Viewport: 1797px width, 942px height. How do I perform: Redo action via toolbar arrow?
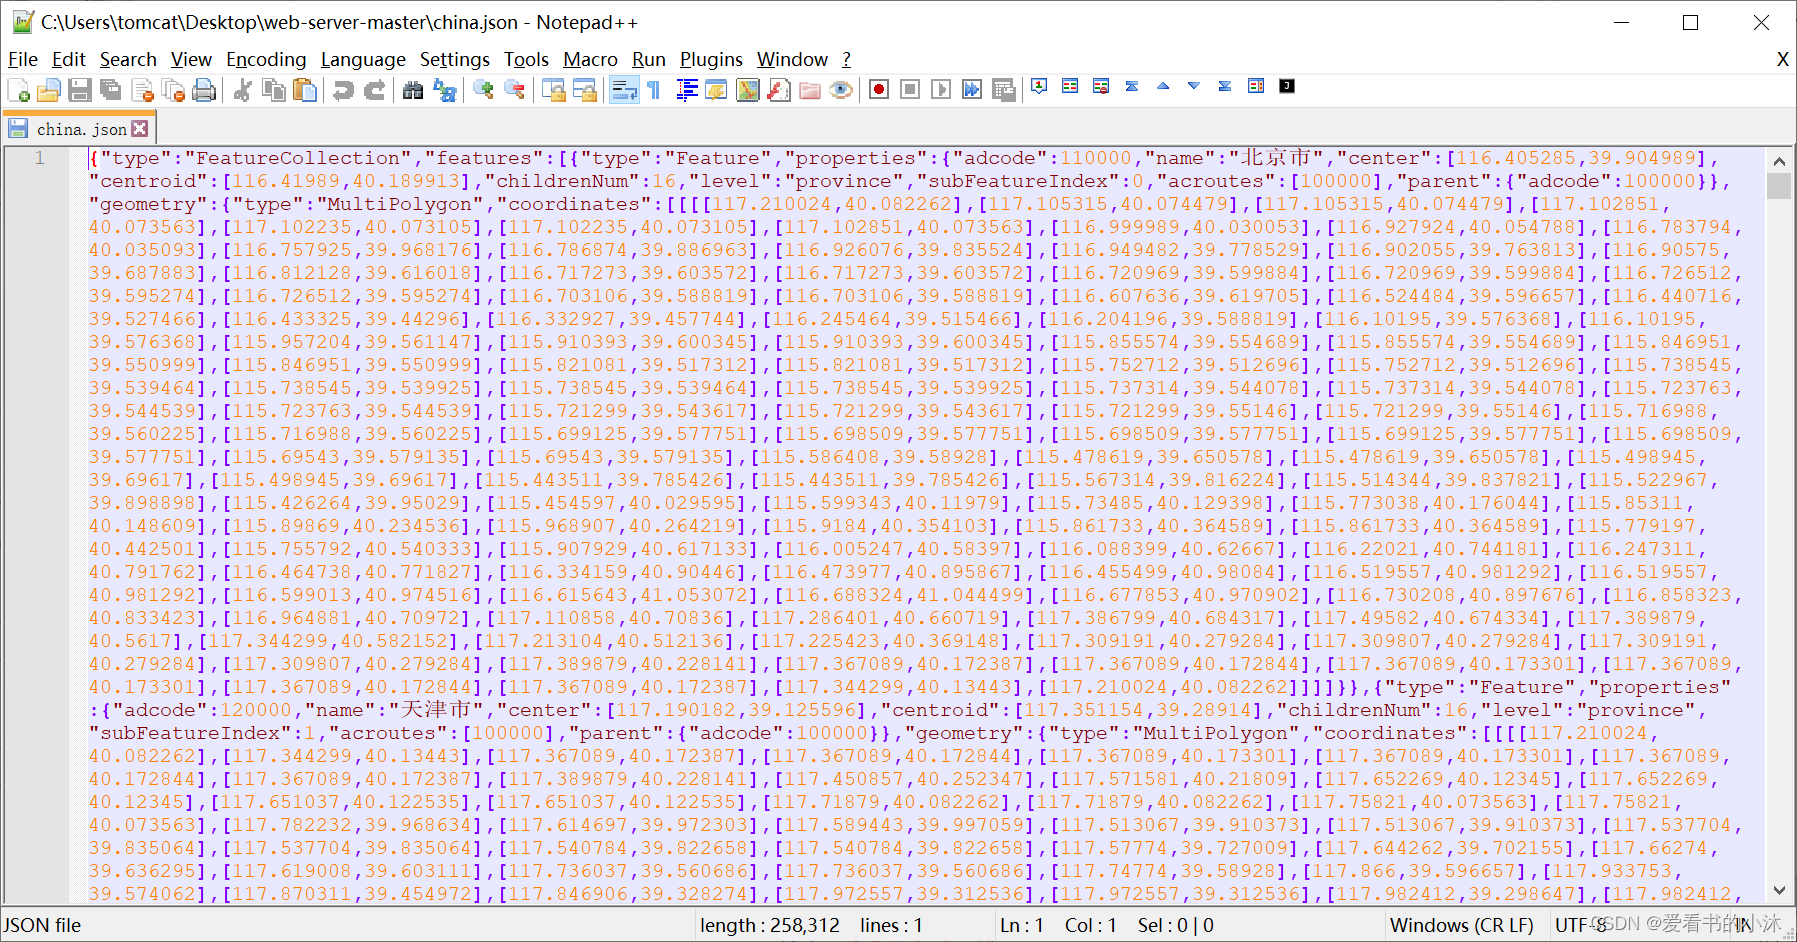(374, 90)
